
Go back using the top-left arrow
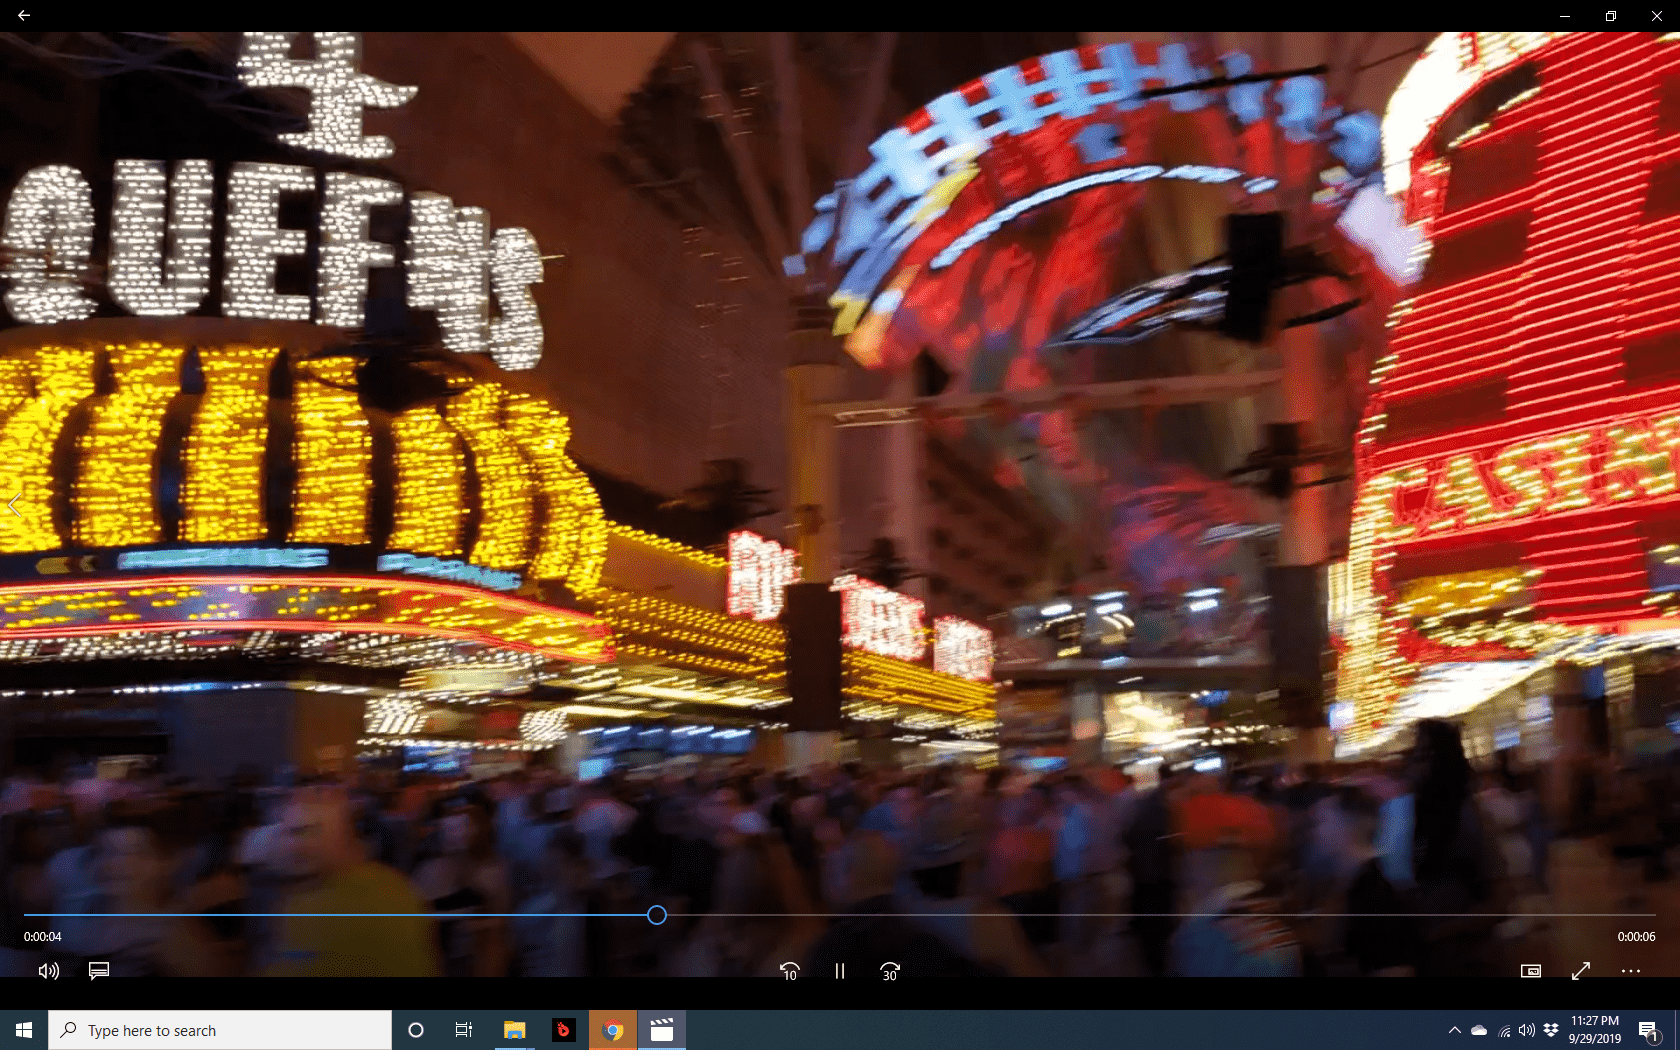[x=24, y=16]
